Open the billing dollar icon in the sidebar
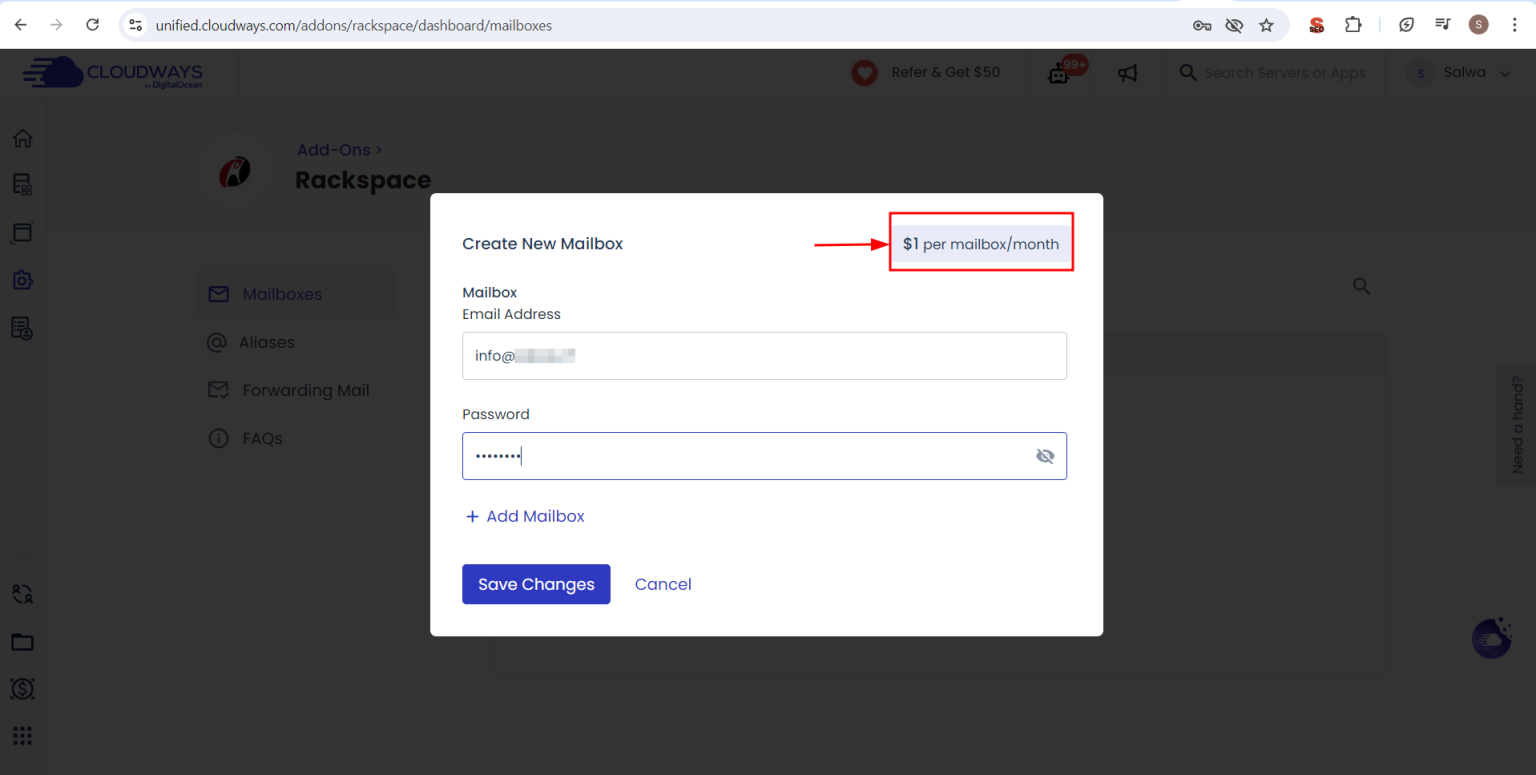 click(x=22, y=688)
